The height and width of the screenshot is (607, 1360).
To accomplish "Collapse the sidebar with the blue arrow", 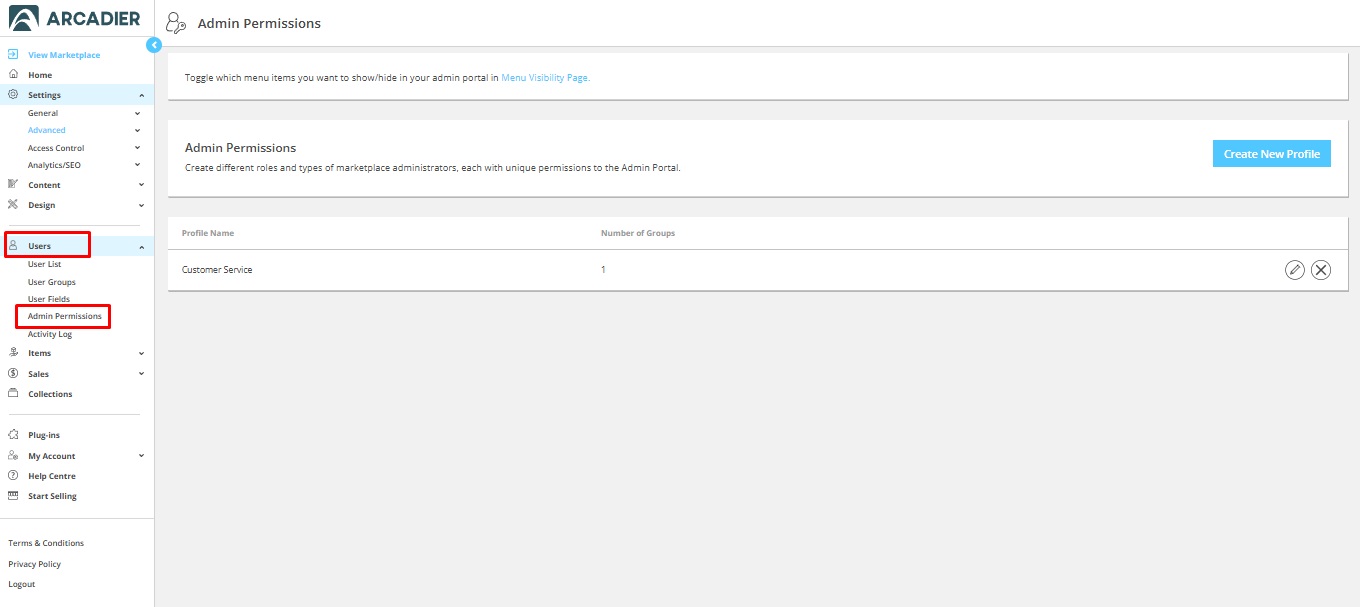I will pos(154,45).
